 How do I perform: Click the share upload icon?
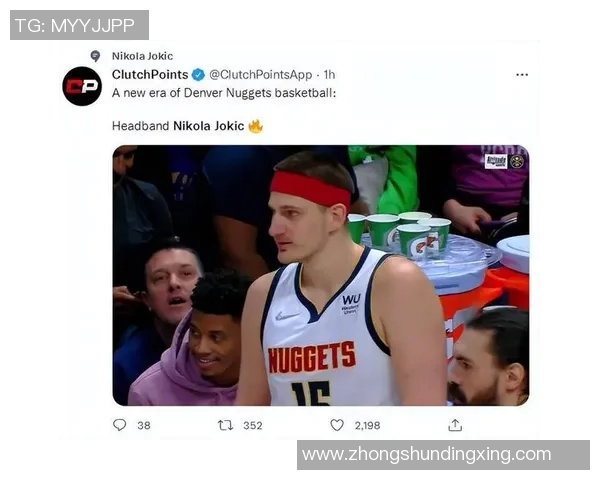coord(455,425)
